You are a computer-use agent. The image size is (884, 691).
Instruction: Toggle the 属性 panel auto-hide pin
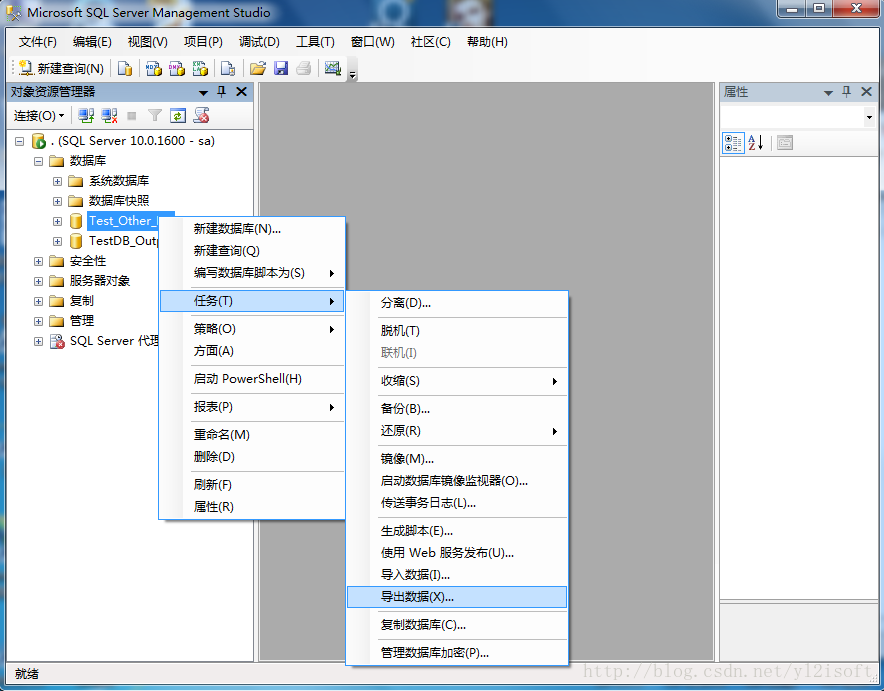tap(846, 92)
